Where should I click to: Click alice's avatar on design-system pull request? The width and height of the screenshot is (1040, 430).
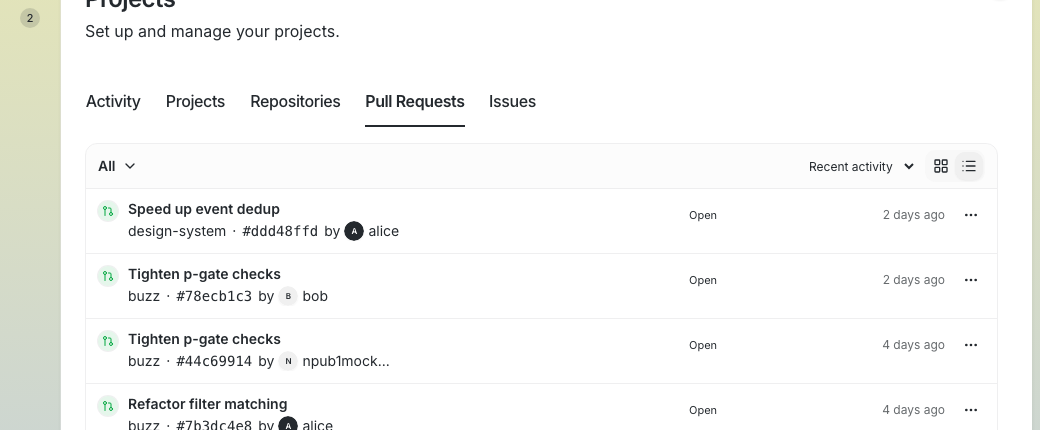pos(354,231)
